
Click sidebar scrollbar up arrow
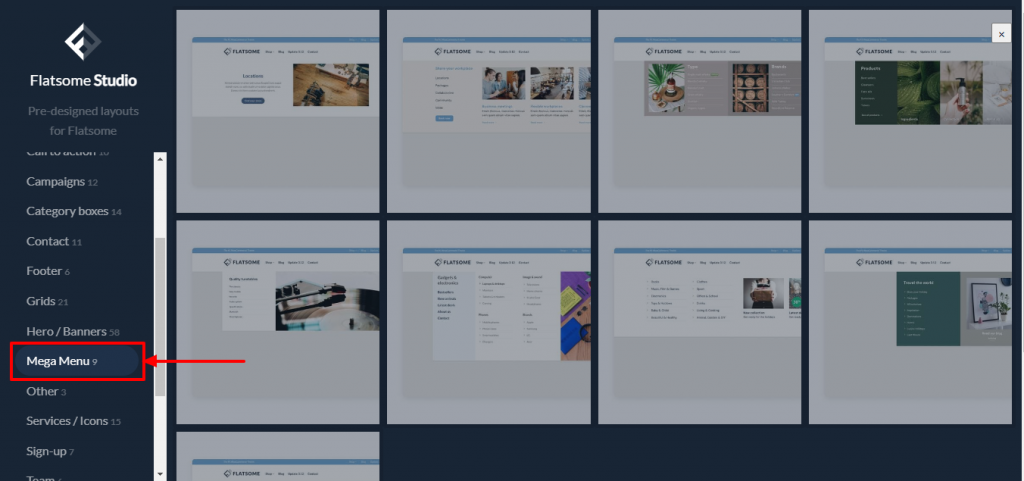click(x=161, y=159)
